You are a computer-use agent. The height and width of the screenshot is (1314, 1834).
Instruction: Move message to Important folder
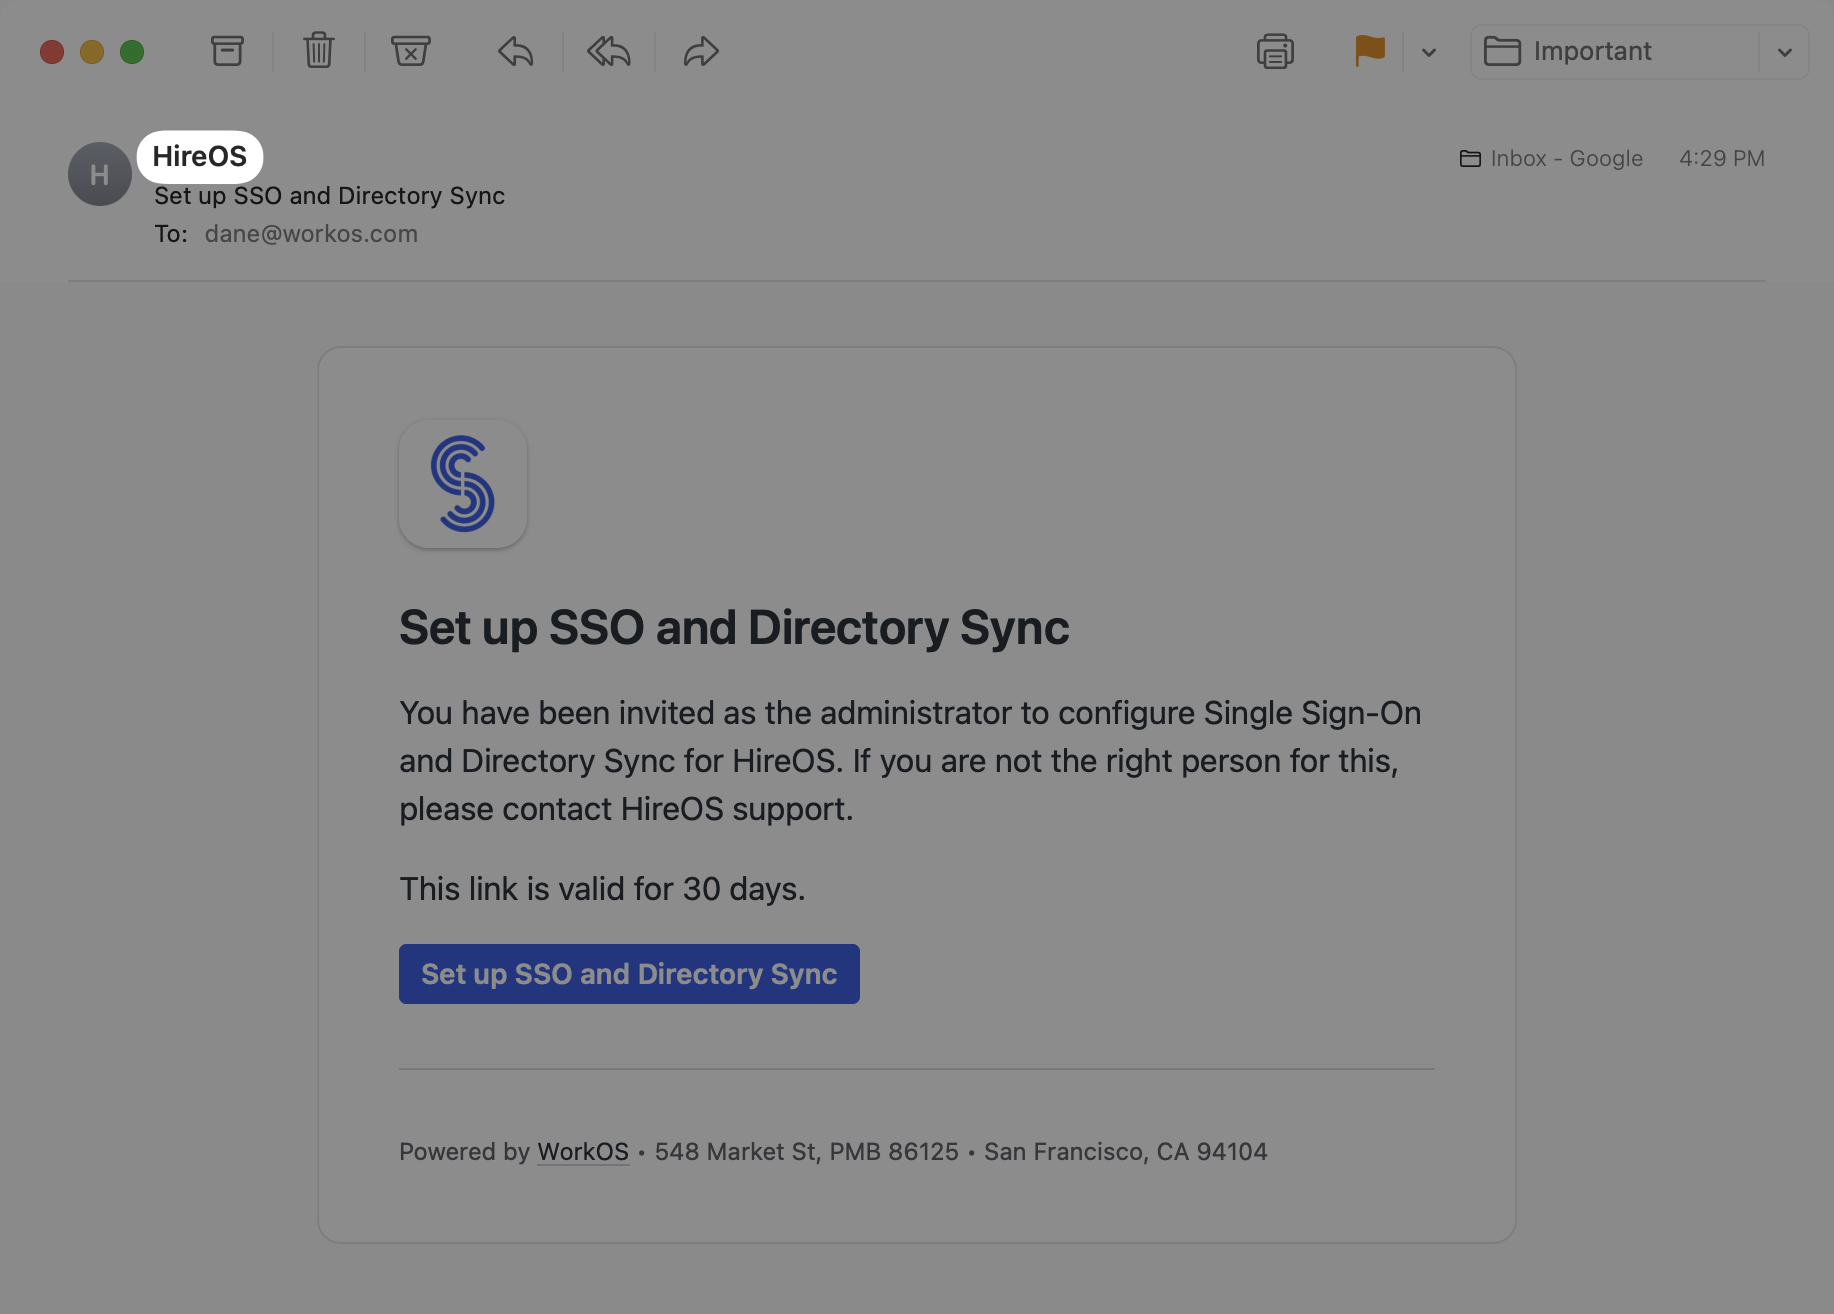click(x=1614, y=52)
